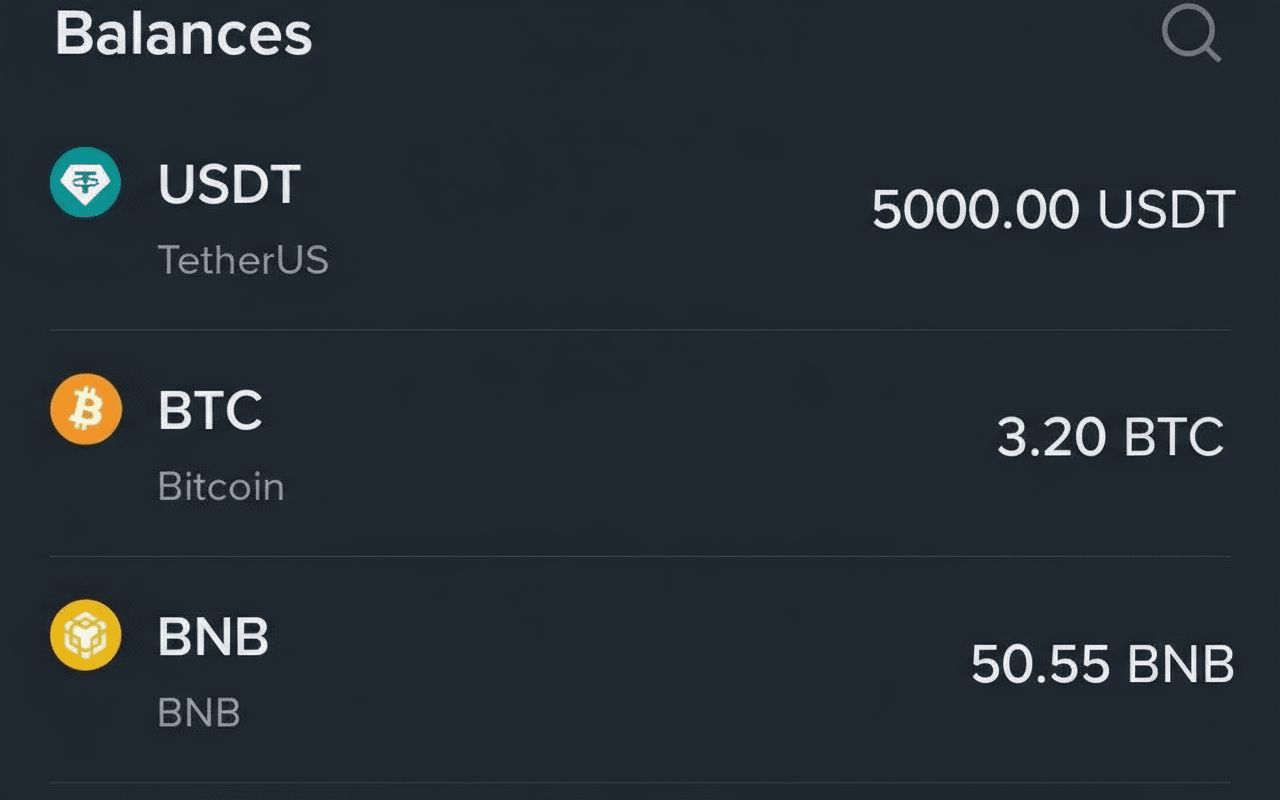Open the search magnifier icon
1280x800 pixels.
[x=1190, y=36]
